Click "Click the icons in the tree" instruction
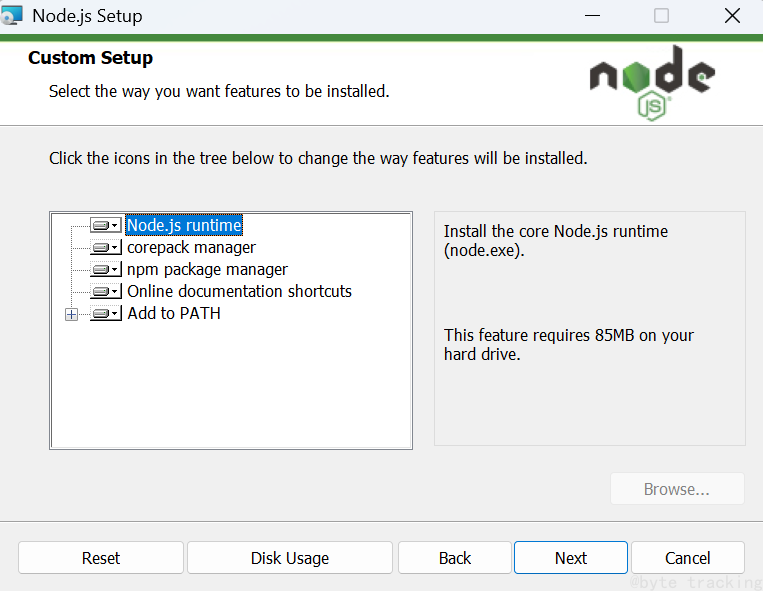The height and width of the screenshot is (591, 763). click(318, 159)
